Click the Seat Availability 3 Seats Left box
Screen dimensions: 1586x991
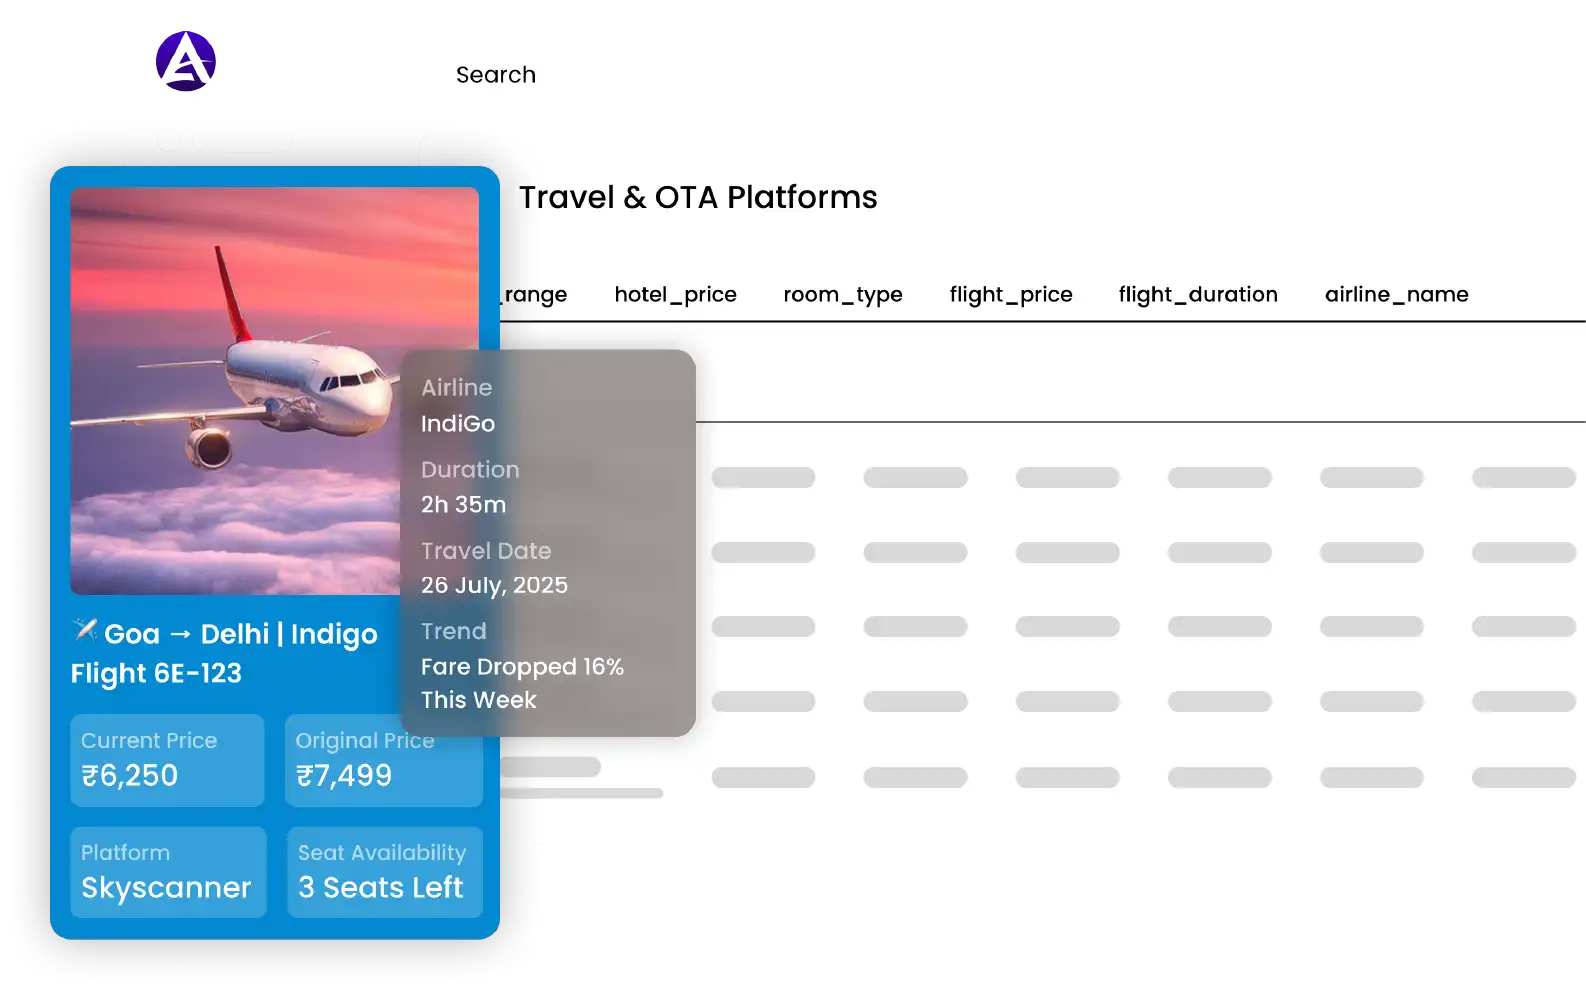click(384, 872)
